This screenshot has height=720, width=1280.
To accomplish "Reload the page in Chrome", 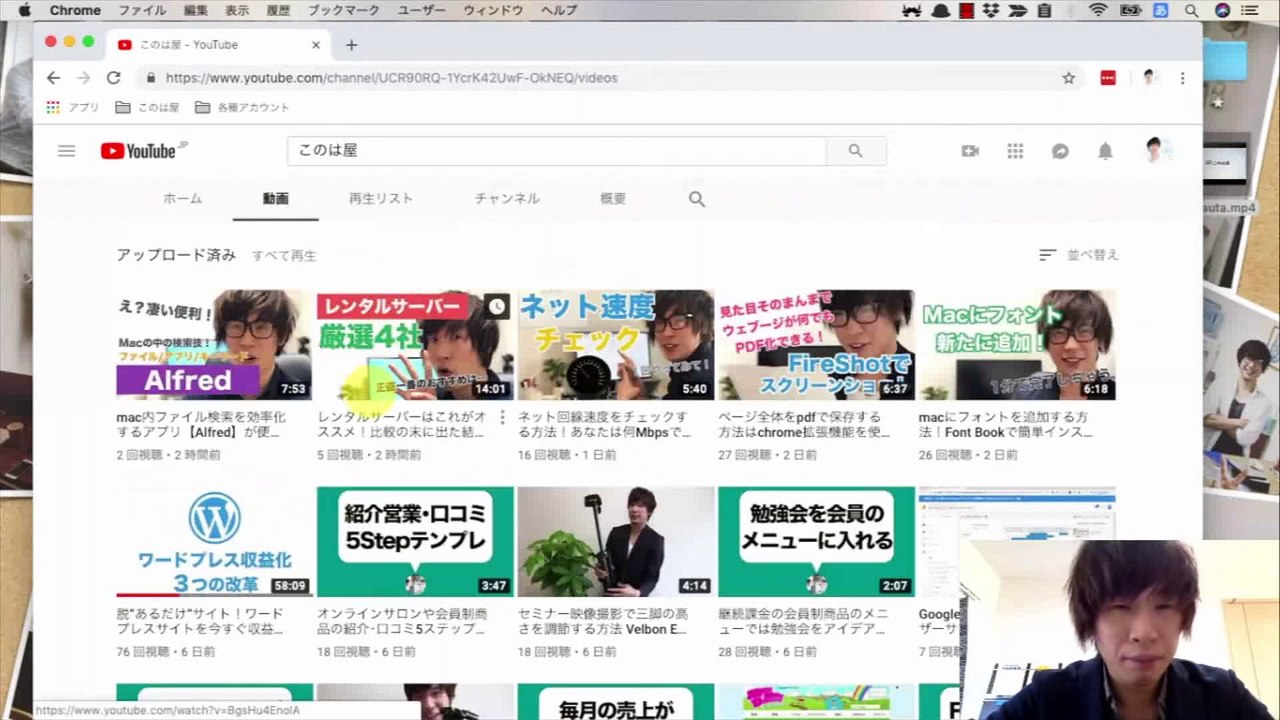I will tap(114, 78).
